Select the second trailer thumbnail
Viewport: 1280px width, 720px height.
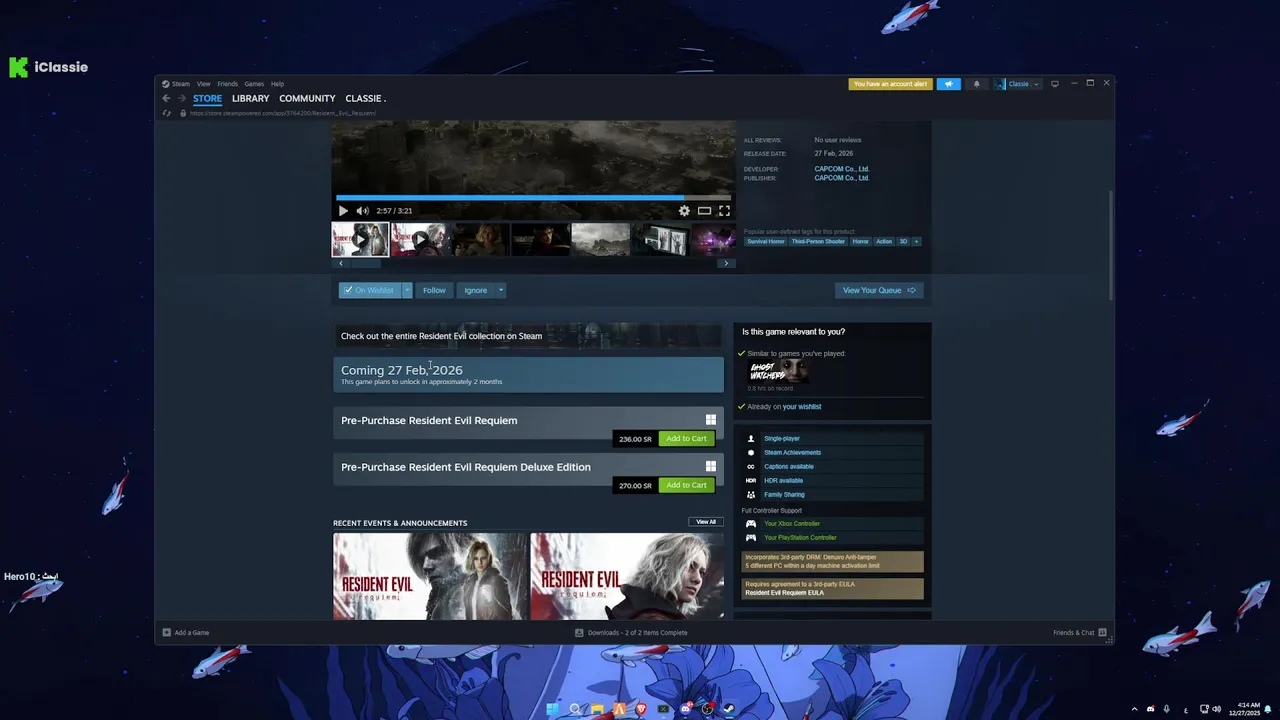(x=420, y=240)
